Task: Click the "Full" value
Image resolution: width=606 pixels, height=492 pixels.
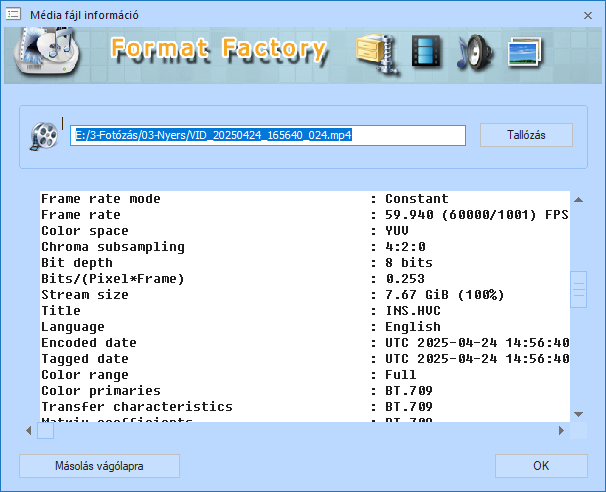Action: [401, 375]
